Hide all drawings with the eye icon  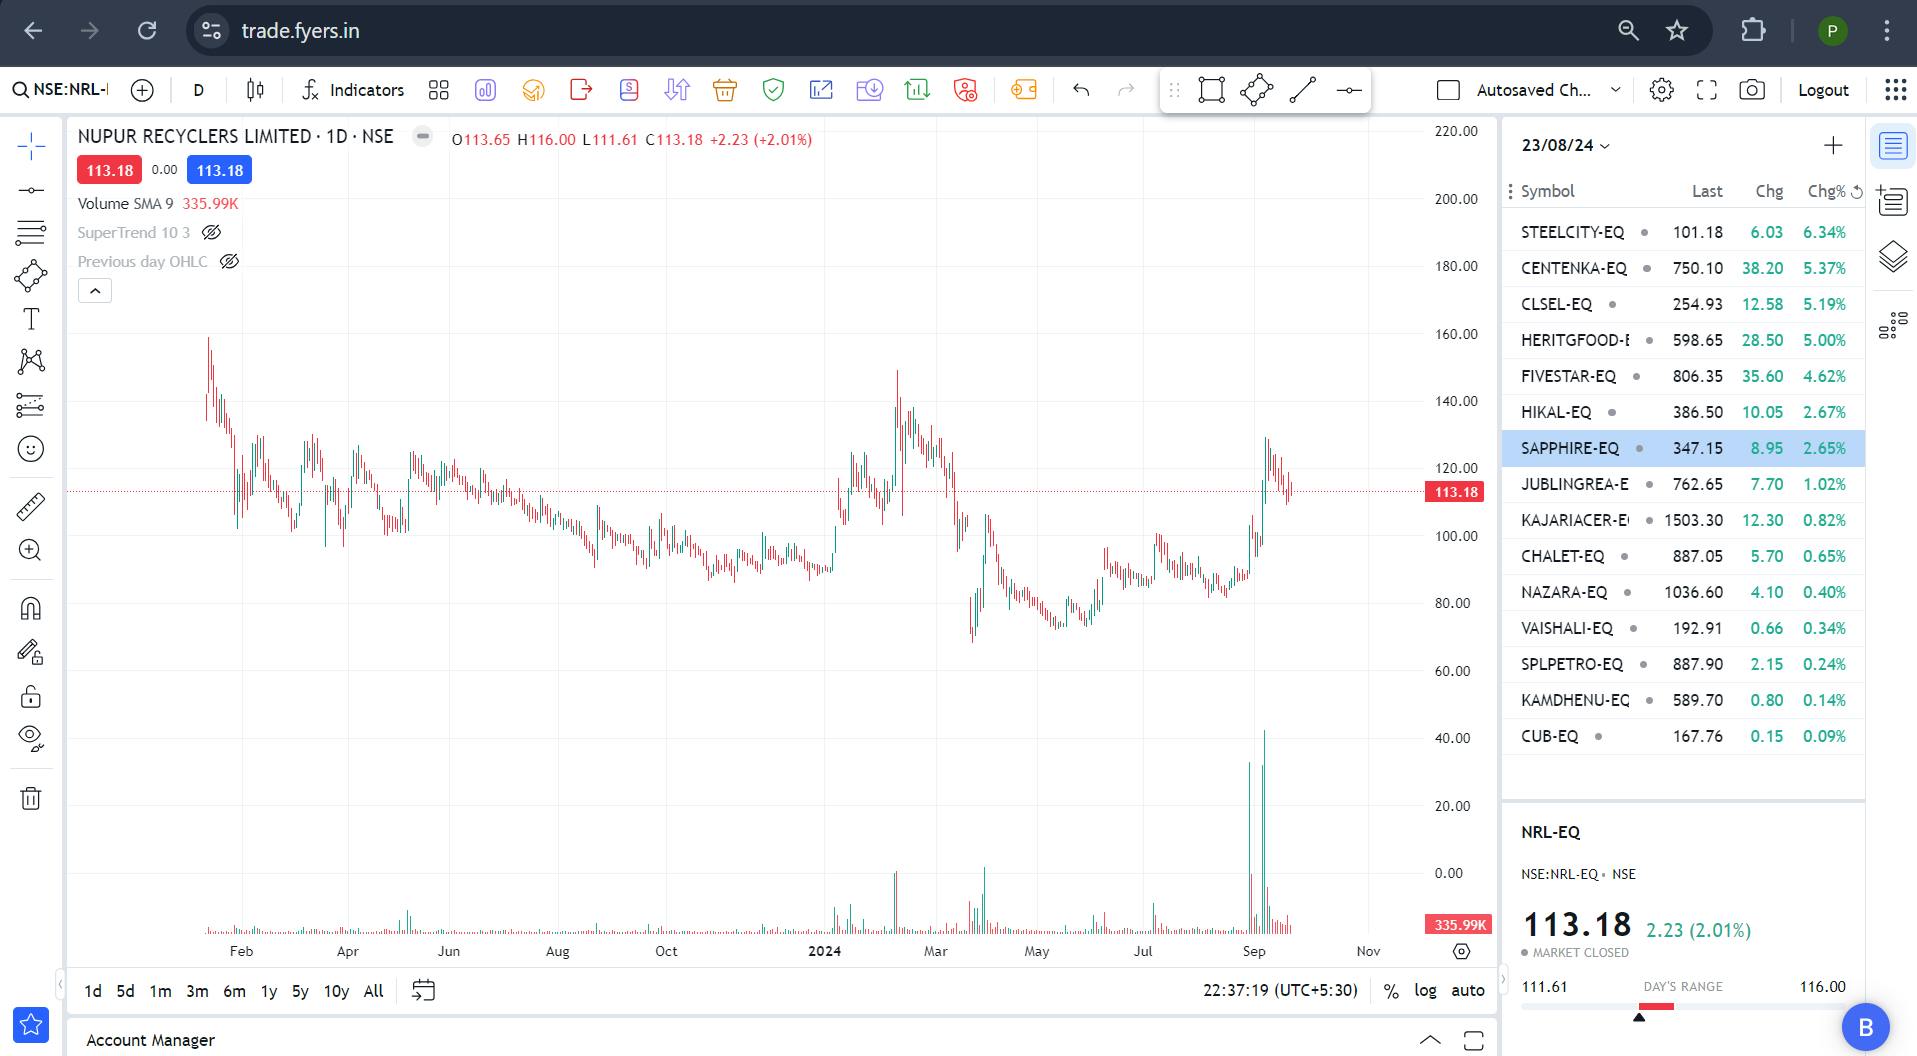[31, 739]
